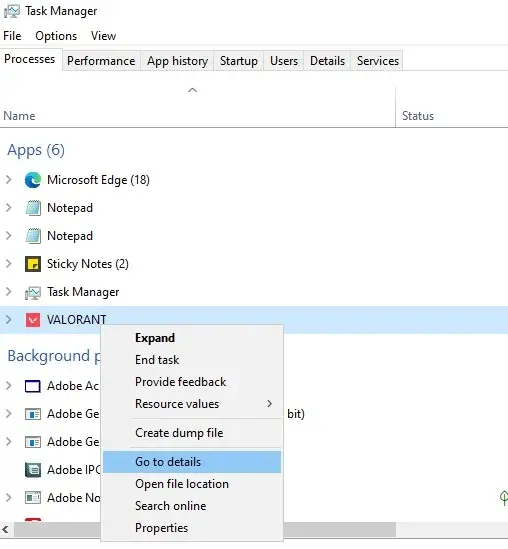Choose End task in the context menu
This screenshot has height=549, width=508.
[x=192, y=360]
